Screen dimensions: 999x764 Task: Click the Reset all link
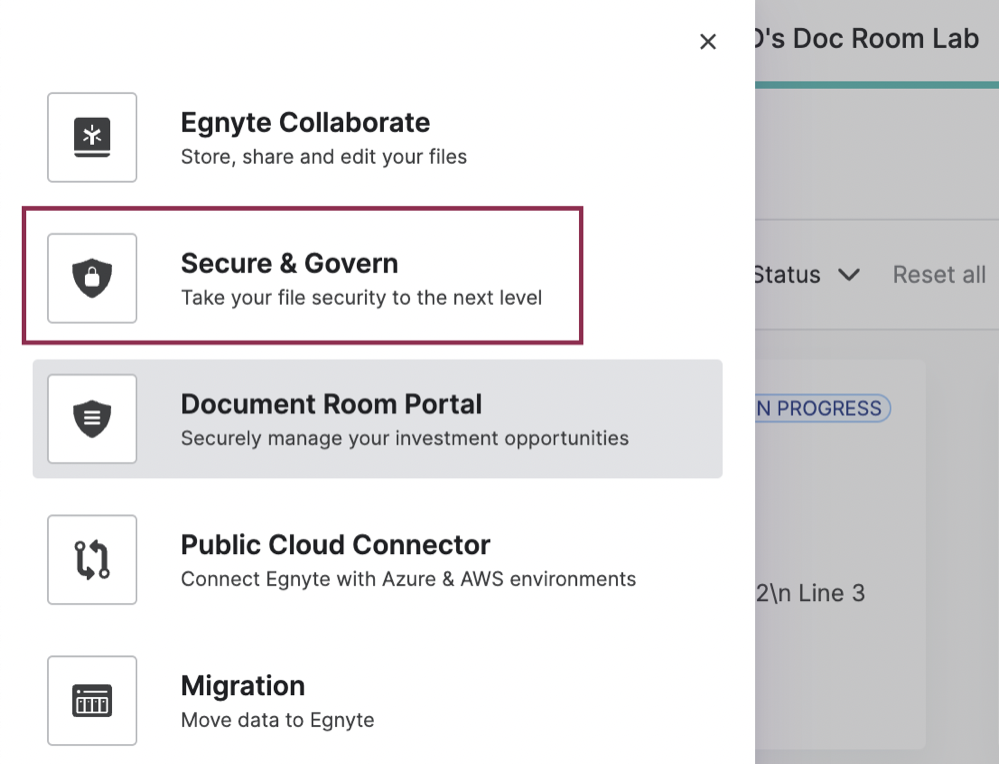[939, 275]
